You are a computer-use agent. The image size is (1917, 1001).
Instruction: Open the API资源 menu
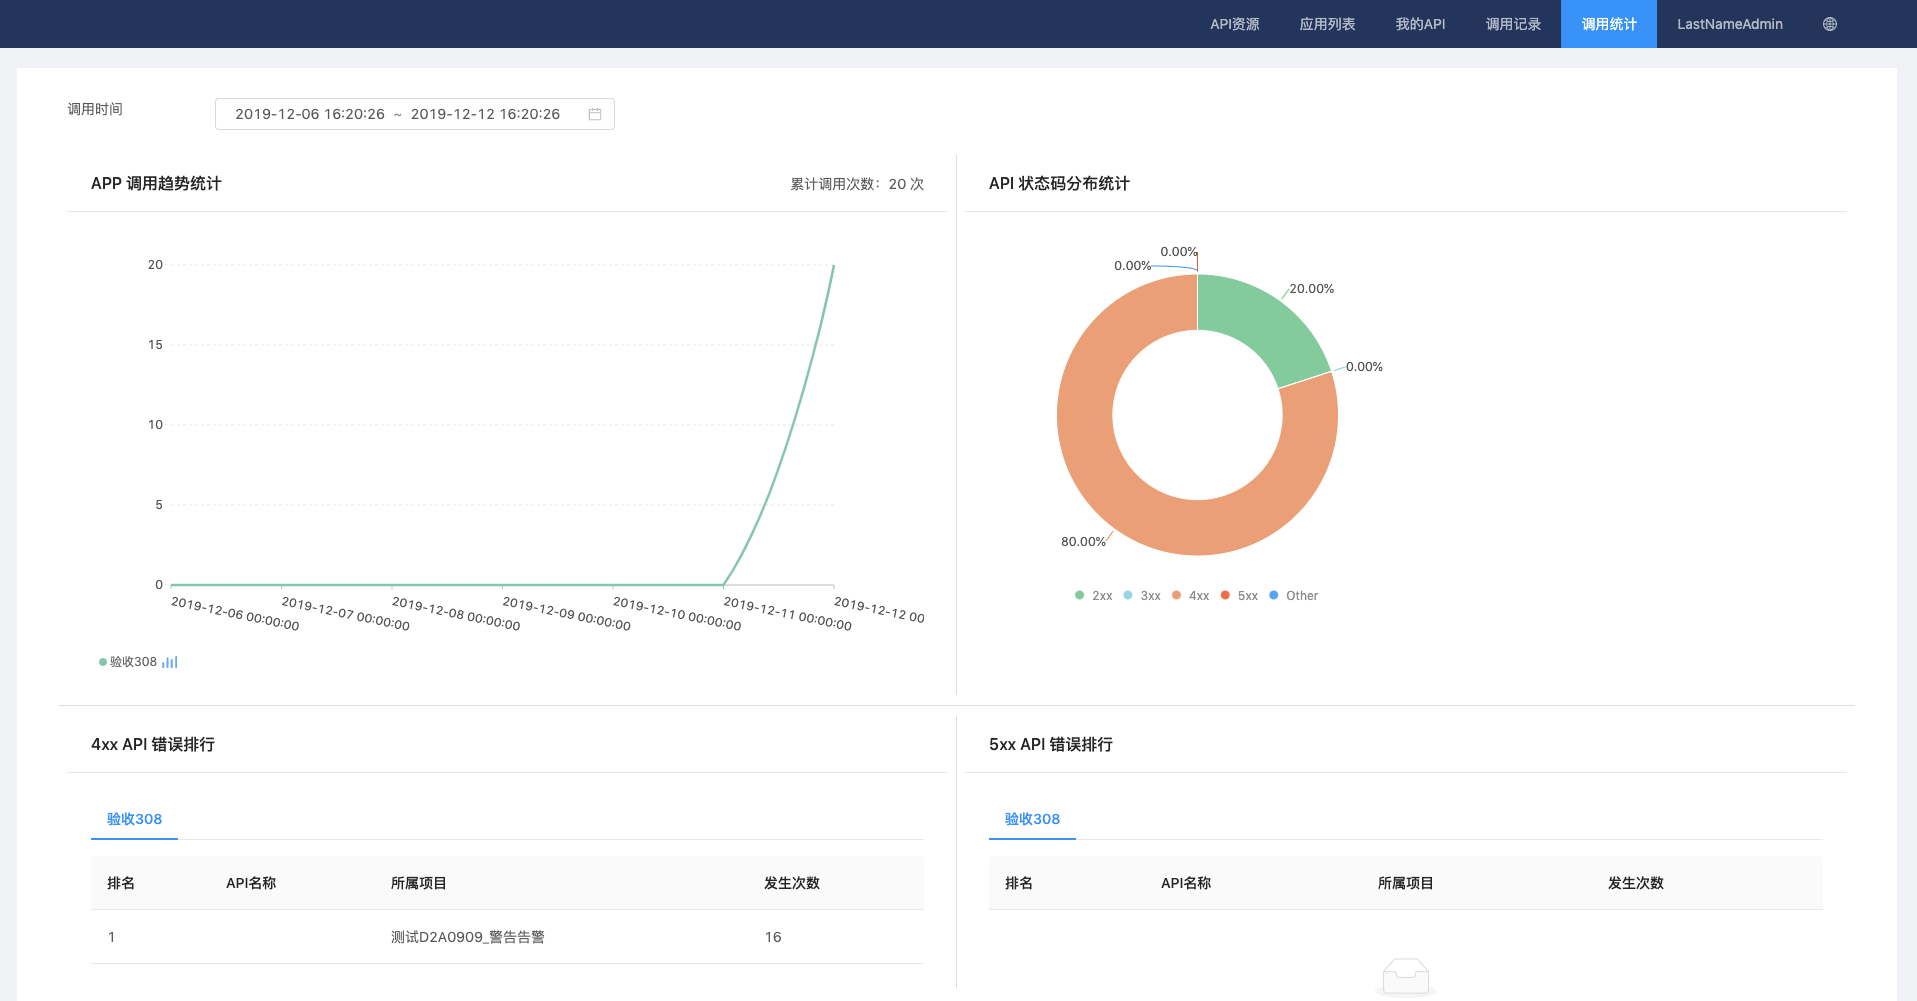(1234, 24)
